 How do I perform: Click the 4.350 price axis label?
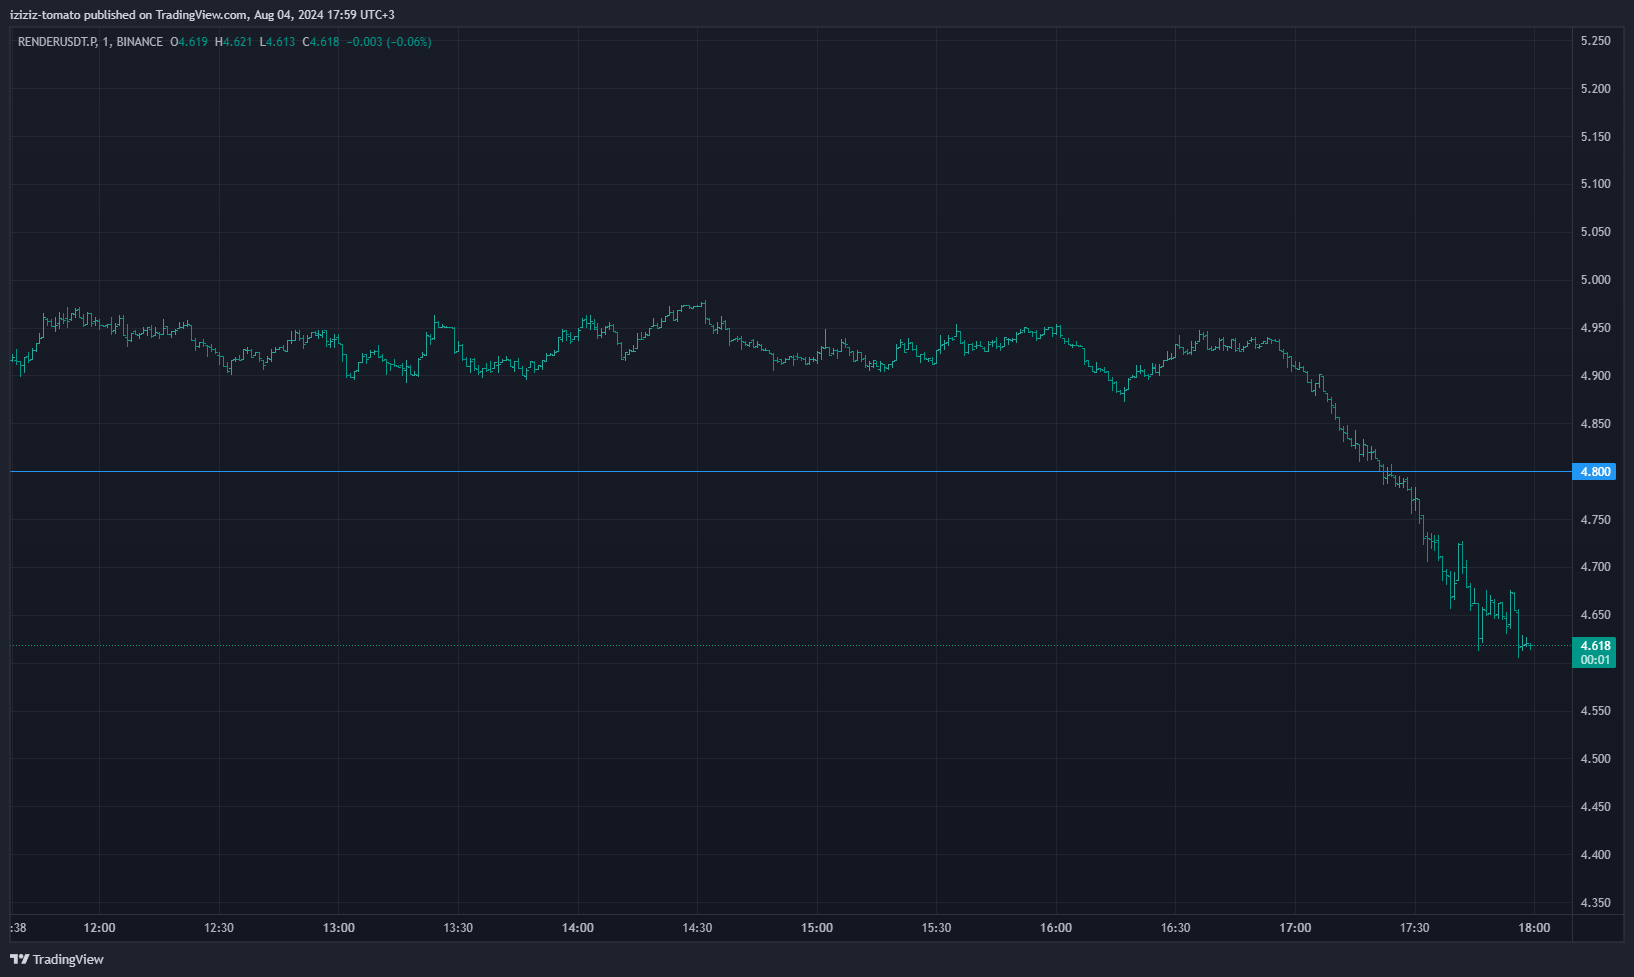tap(1595, 903)
